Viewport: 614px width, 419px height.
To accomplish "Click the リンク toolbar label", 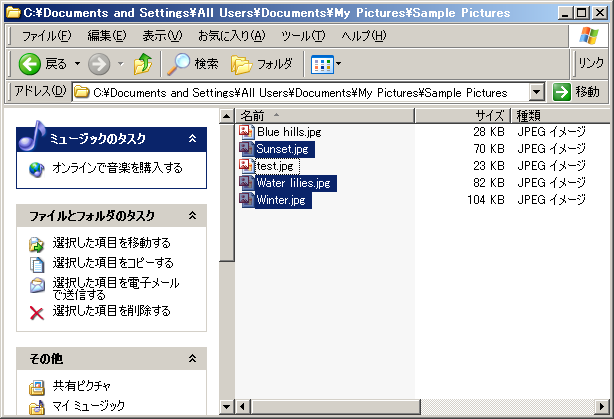I will click(591, 63).
